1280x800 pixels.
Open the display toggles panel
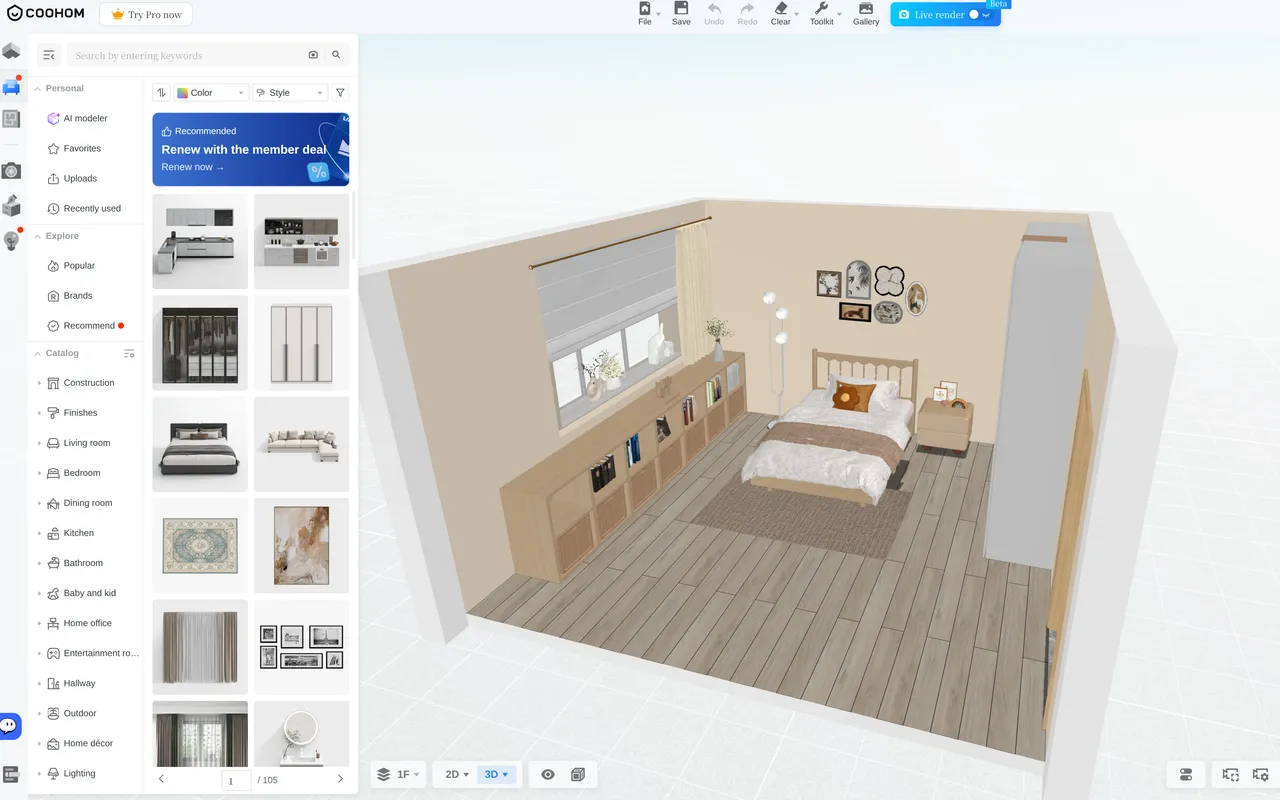[1186, 774]
